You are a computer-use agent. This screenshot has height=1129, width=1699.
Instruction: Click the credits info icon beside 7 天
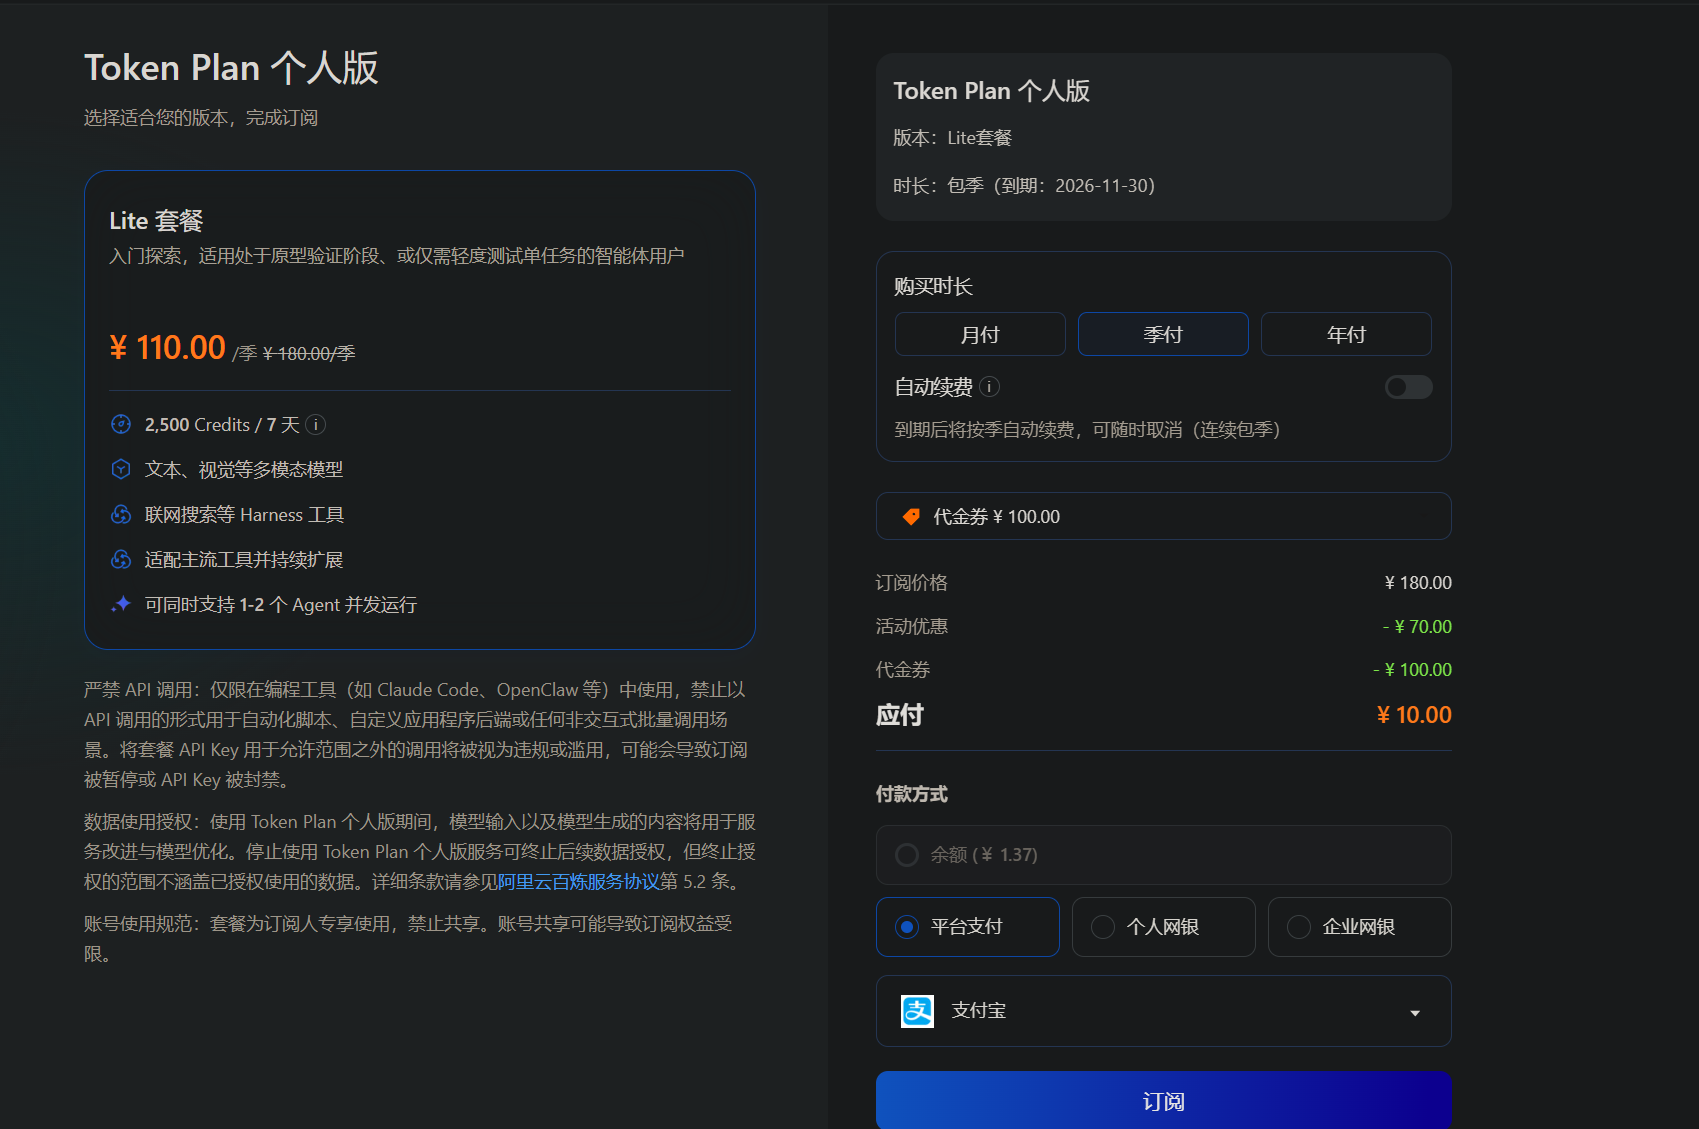315,425
